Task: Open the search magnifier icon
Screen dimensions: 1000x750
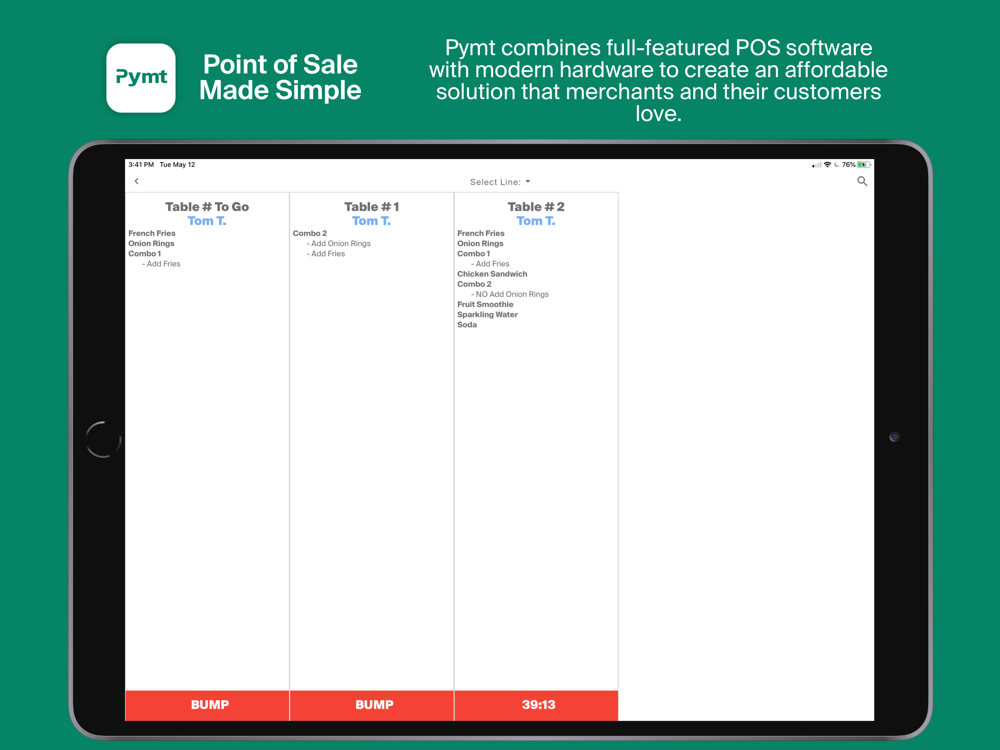Action: tap(862, 181)
